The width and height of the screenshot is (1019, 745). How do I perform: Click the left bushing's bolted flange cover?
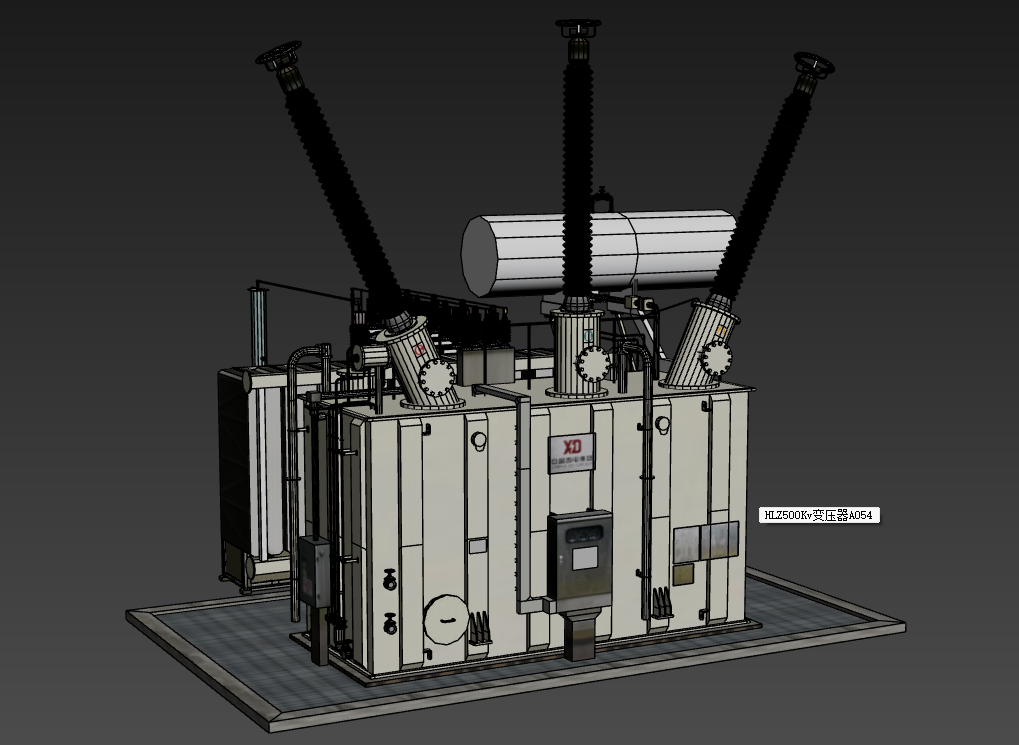[438, 378]
